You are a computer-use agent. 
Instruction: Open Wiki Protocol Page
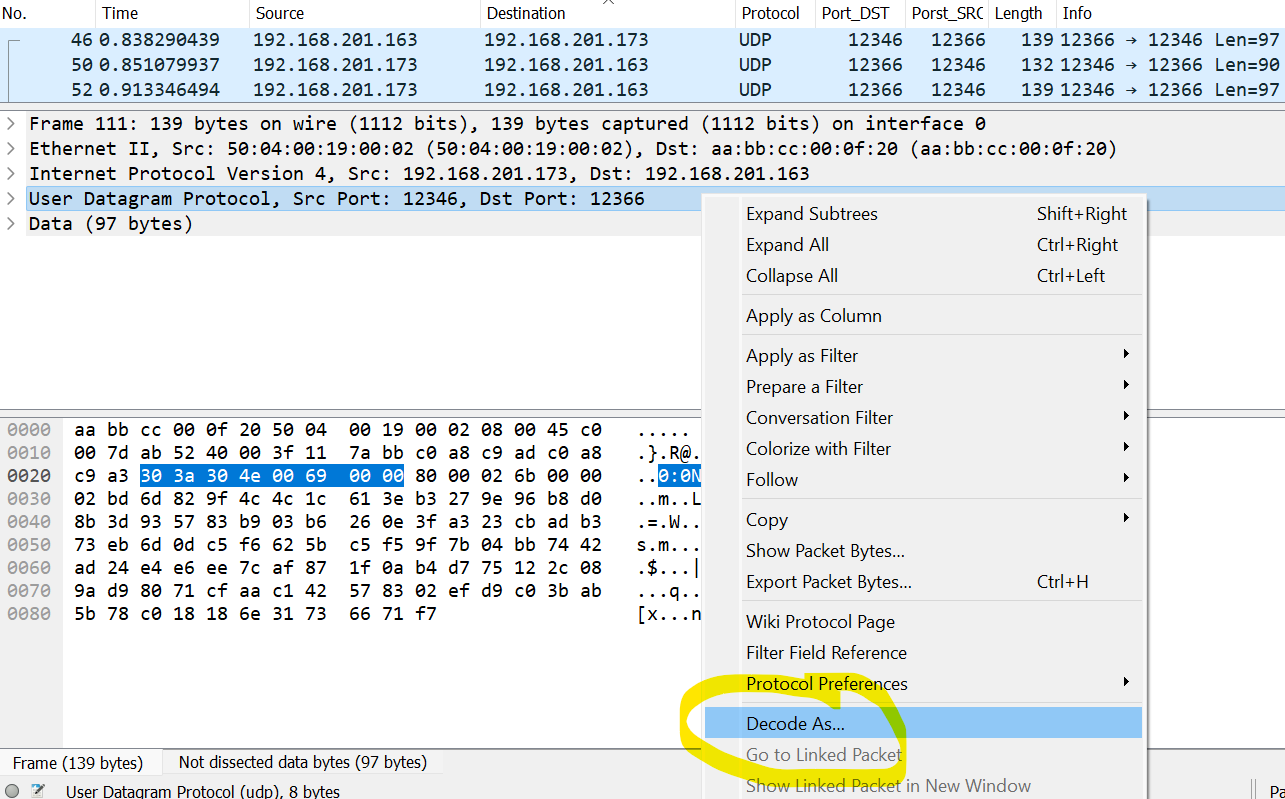[923, 622]
